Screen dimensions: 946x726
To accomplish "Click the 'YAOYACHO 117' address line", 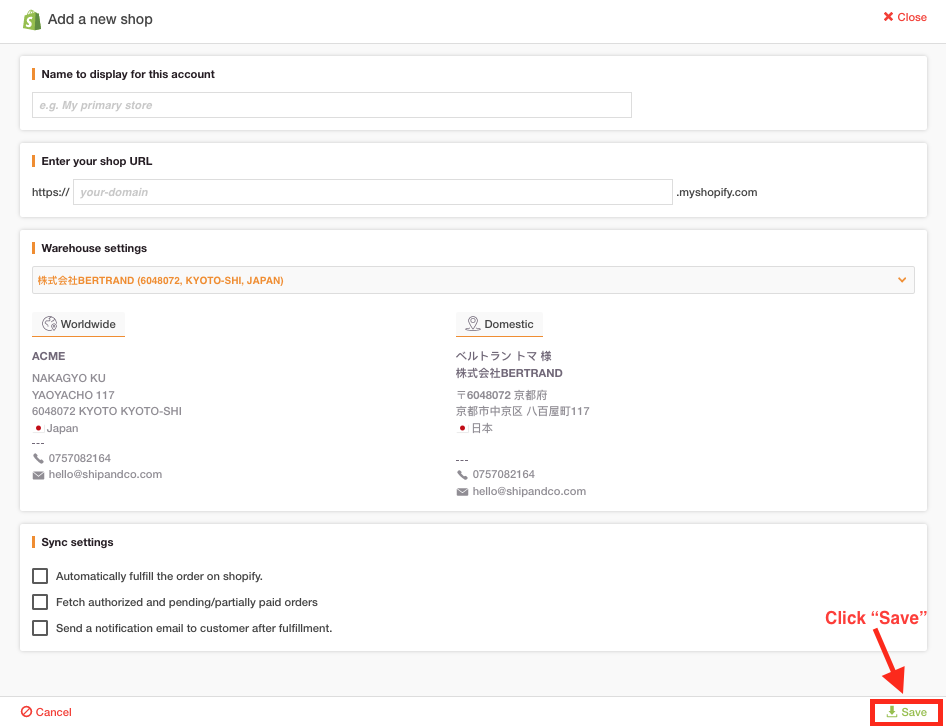I will coord(73,395).
